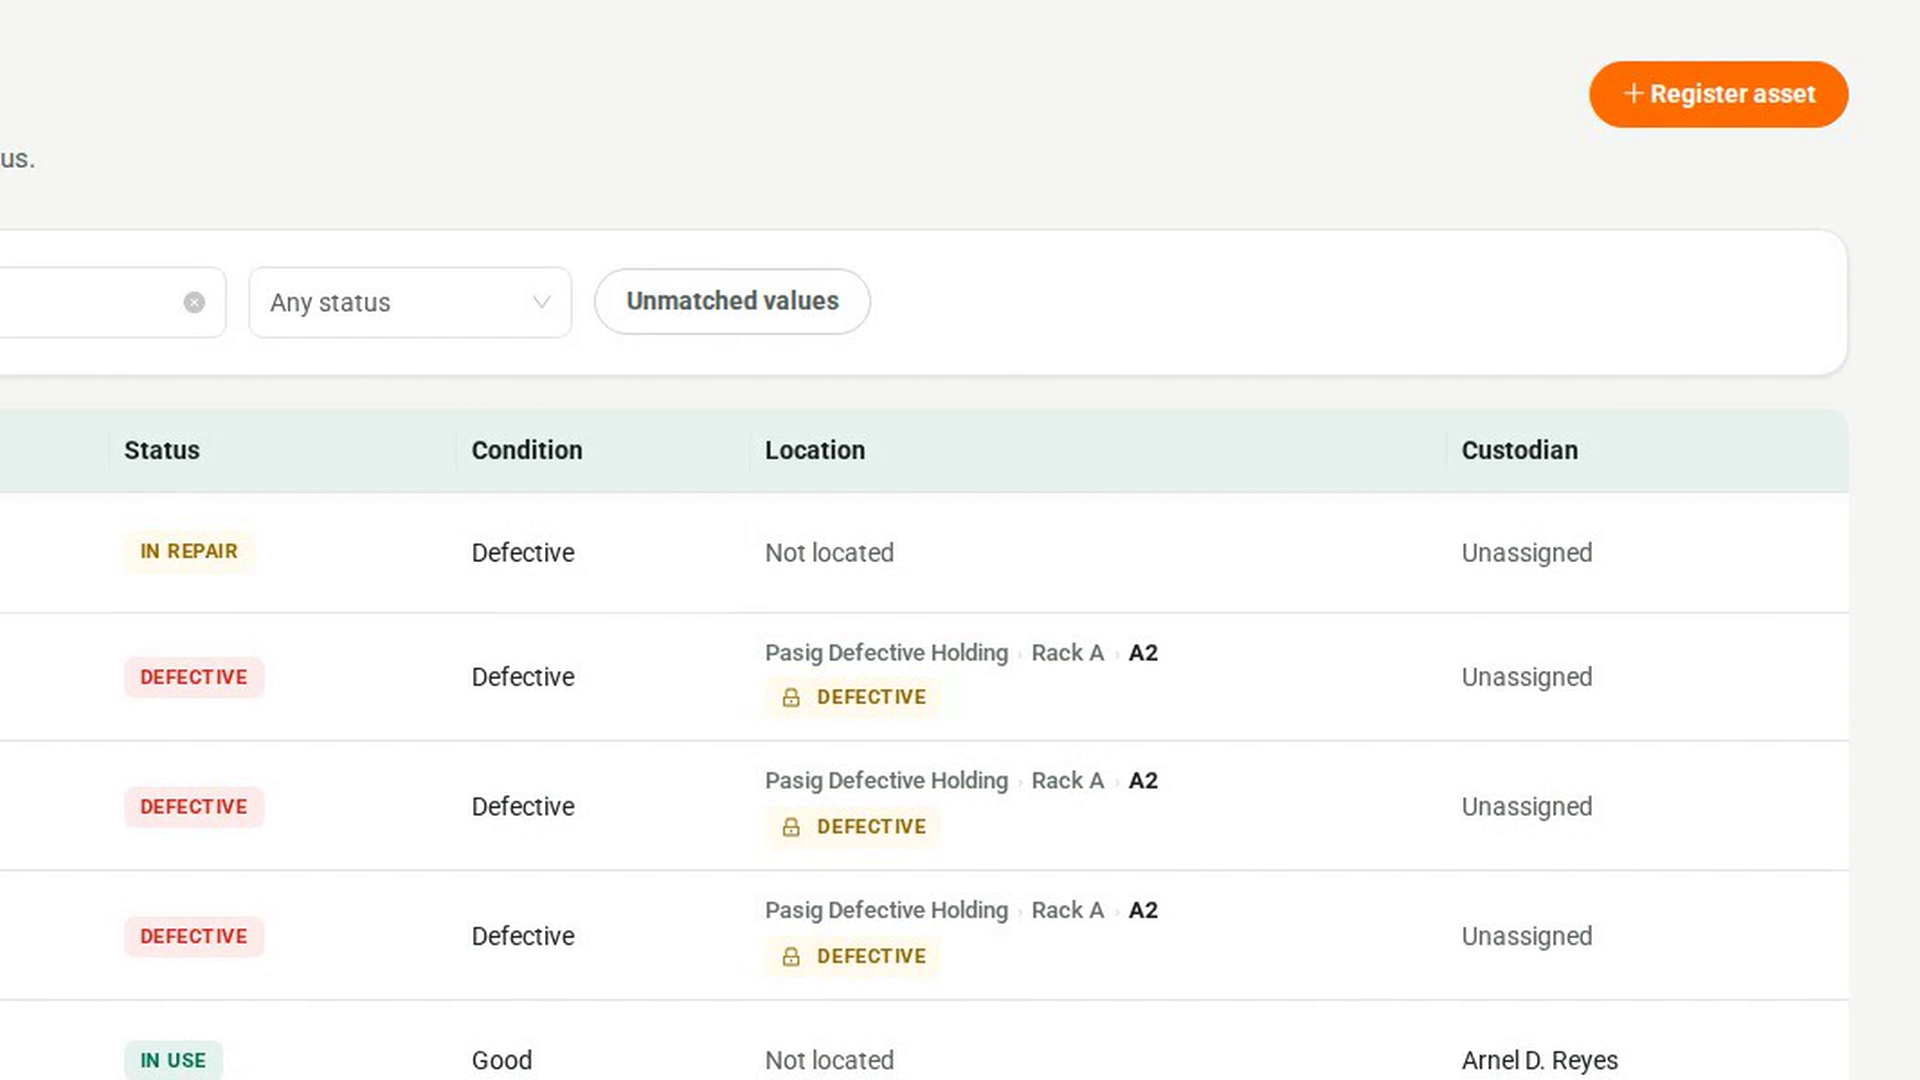This screenshot has height=1080, width=1920.
Task: Click the last red DEFECTIVE status badge
Action: point(194,937)
